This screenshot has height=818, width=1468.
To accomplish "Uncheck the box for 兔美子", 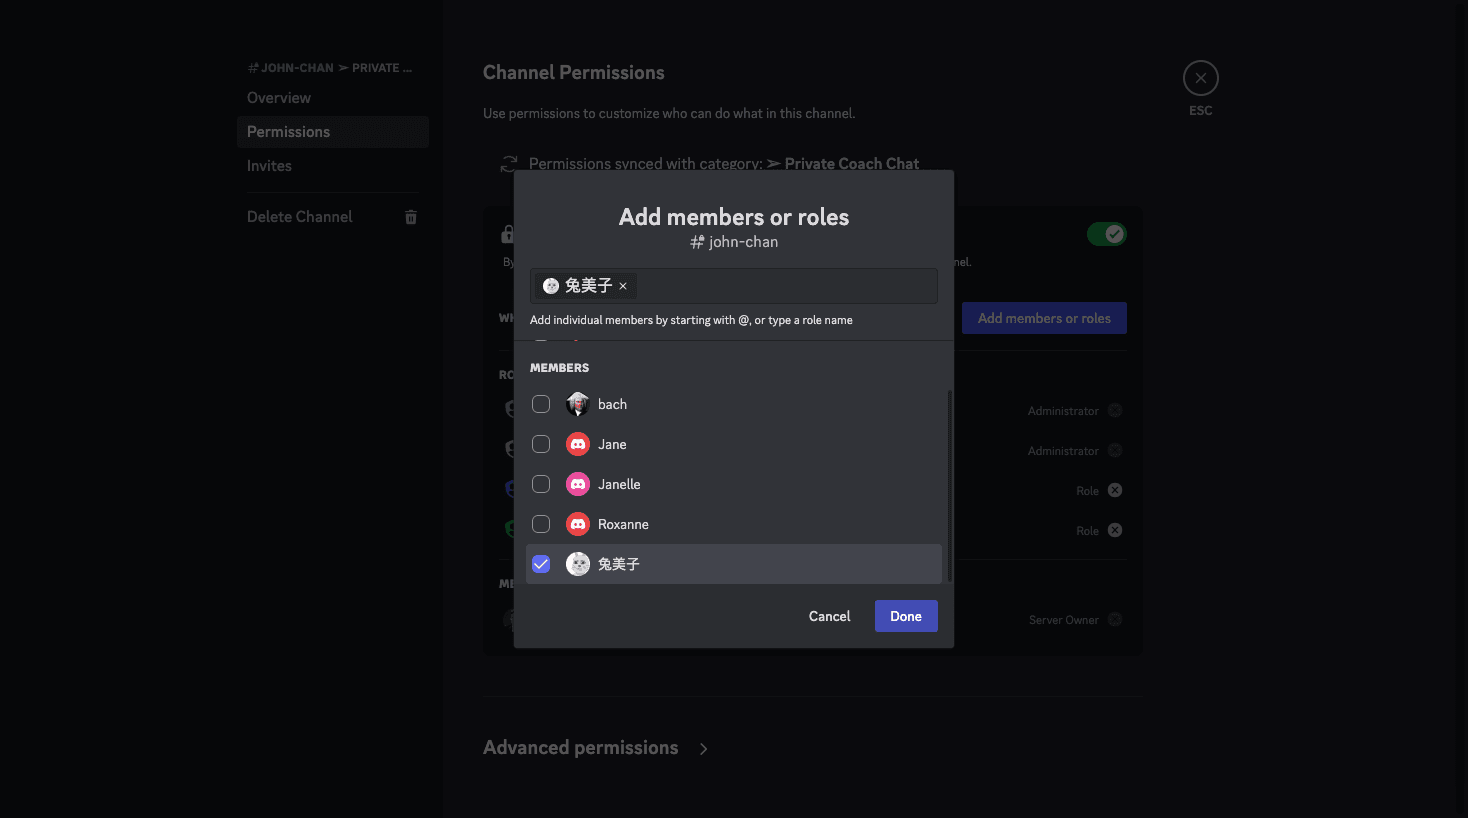I will (541, 564).
